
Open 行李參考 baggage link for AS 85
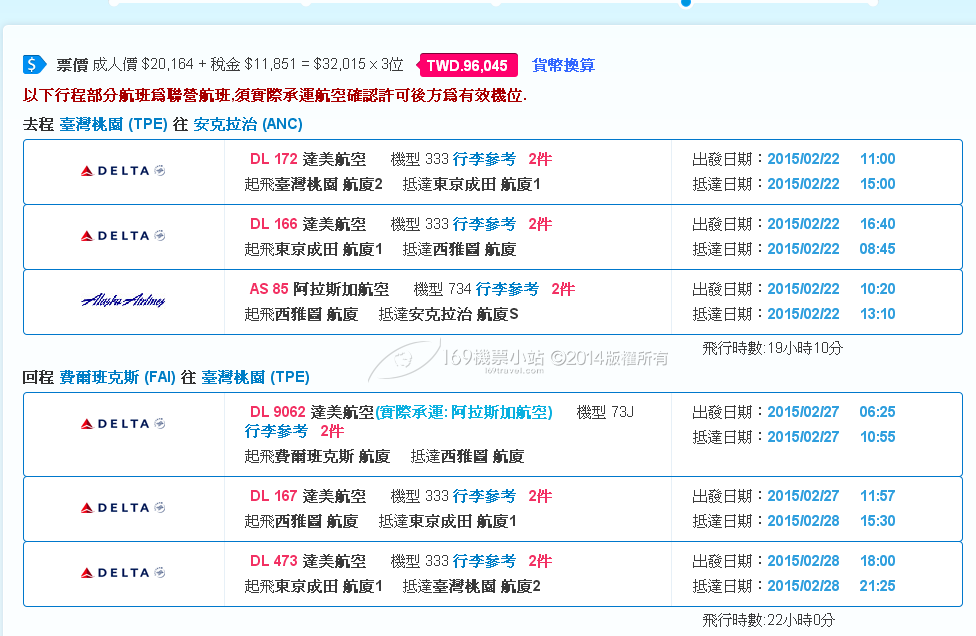click(x=507, y=289)
